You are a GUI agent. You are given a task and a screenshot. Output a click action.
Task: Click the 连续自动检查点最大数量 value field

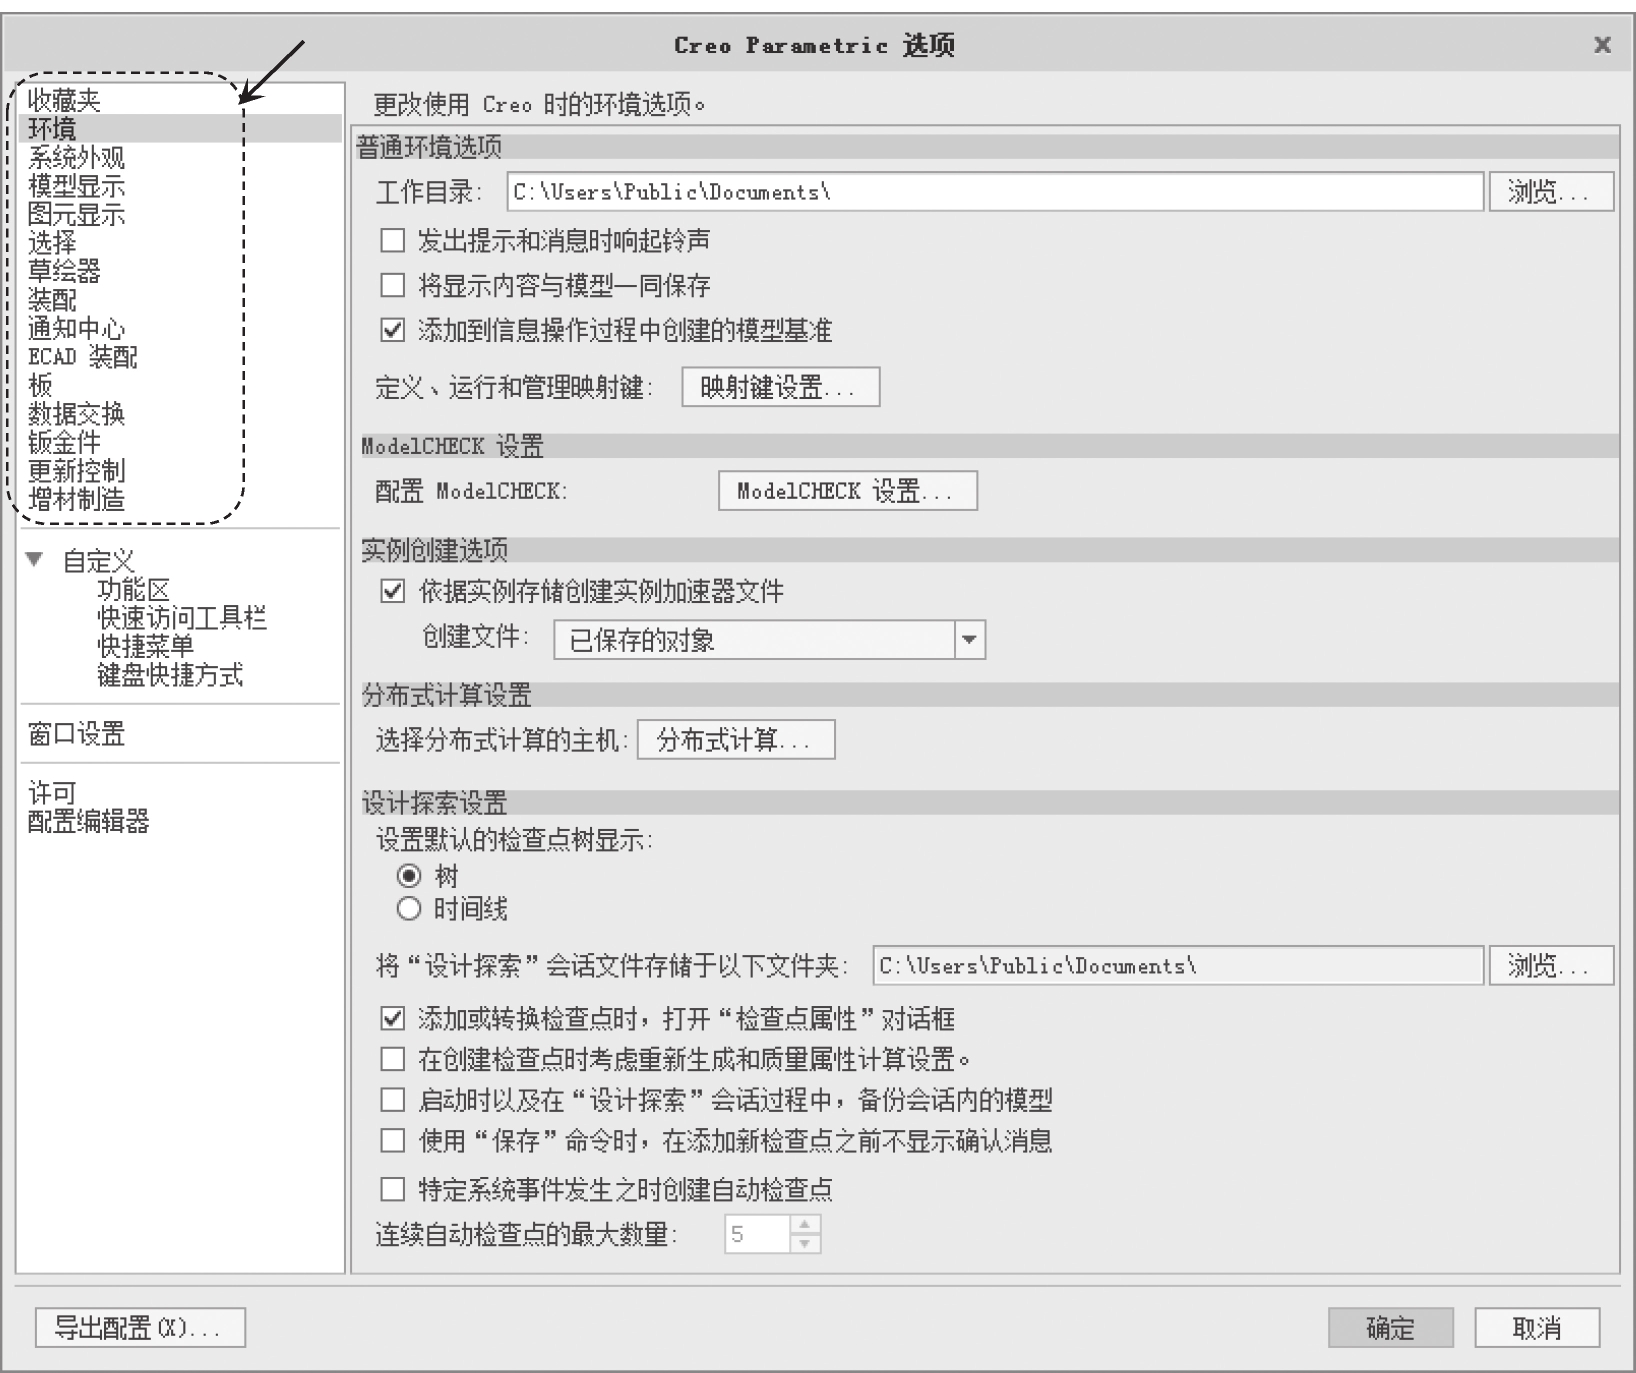757,1234
